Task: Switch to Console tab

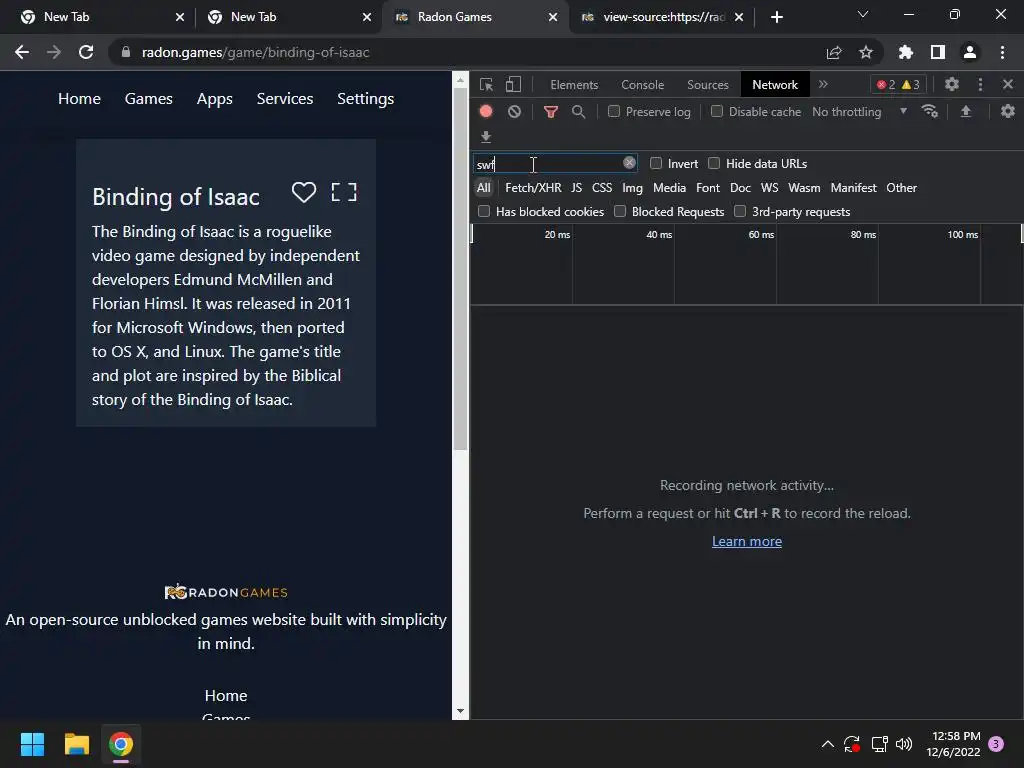Action: [643, 85]
